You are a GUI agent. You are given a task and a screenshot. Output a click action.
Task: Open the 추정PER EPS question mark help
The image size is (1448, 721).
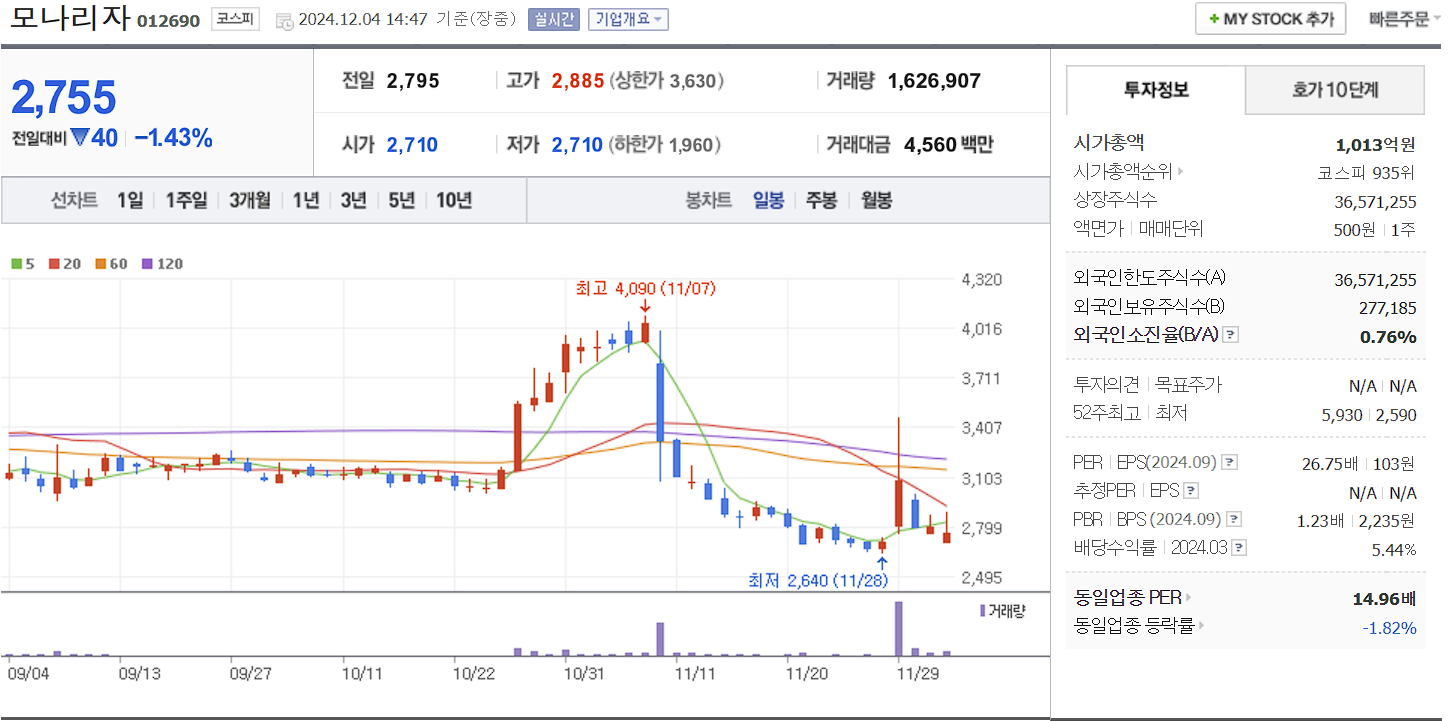[1190, 491]
